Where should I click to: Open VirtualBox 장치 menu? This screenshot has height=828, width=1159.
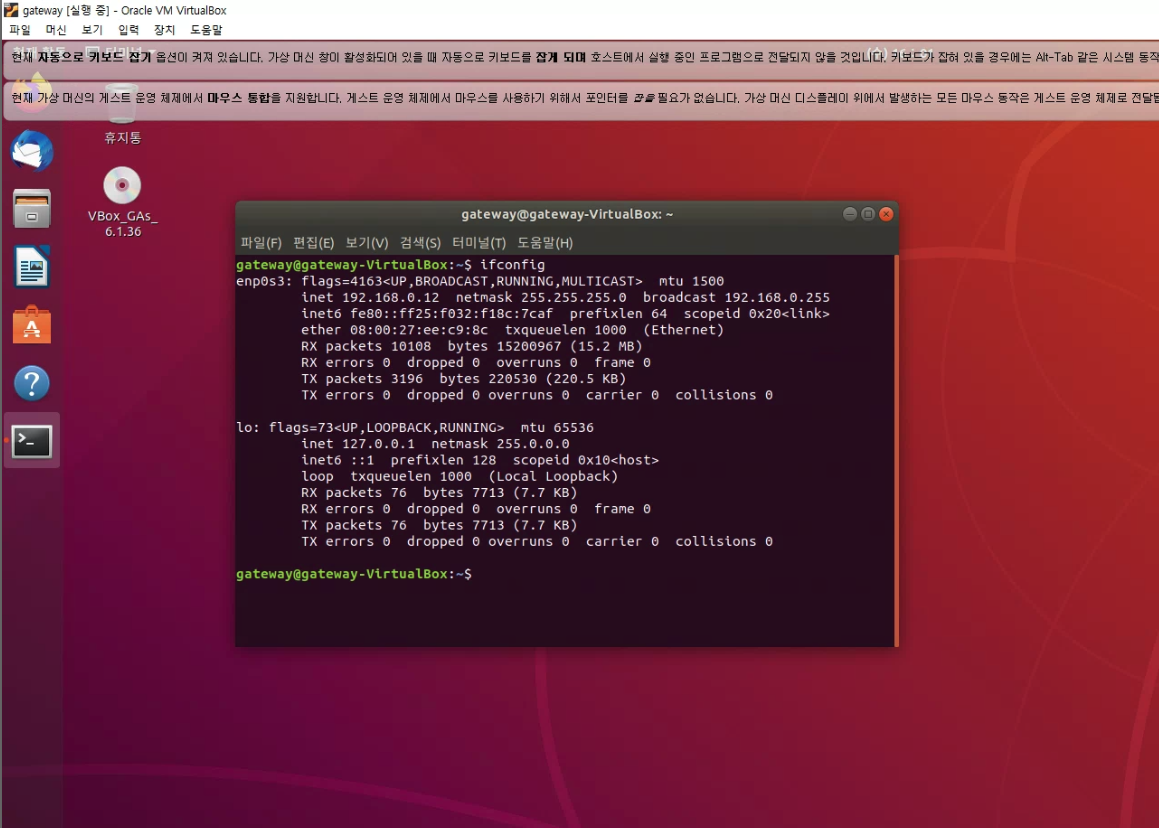(x=164, y=30)
